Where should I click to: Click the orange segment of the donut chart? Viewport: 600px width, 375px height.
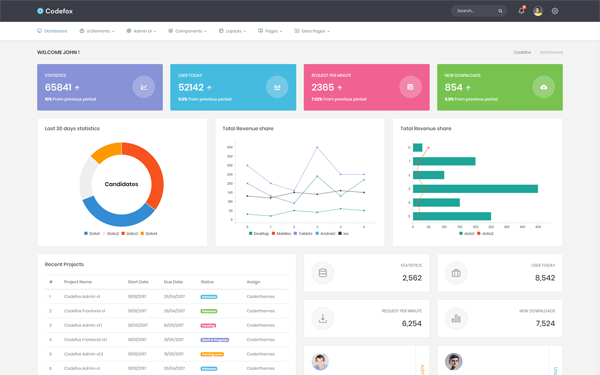tap(107, 152)
